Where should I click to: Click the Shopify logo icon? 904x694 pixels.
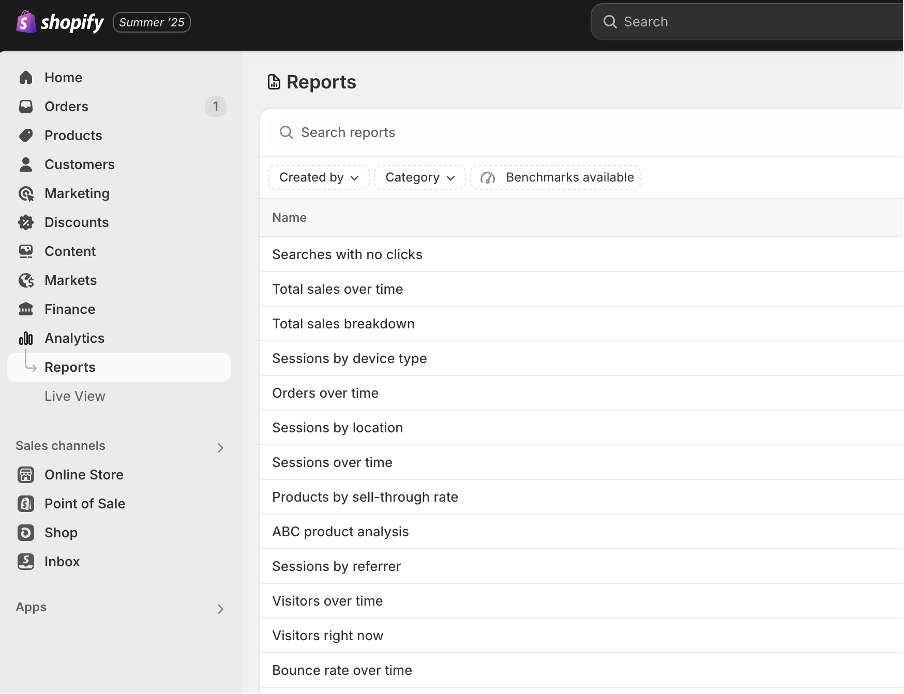tap(26, 21)
